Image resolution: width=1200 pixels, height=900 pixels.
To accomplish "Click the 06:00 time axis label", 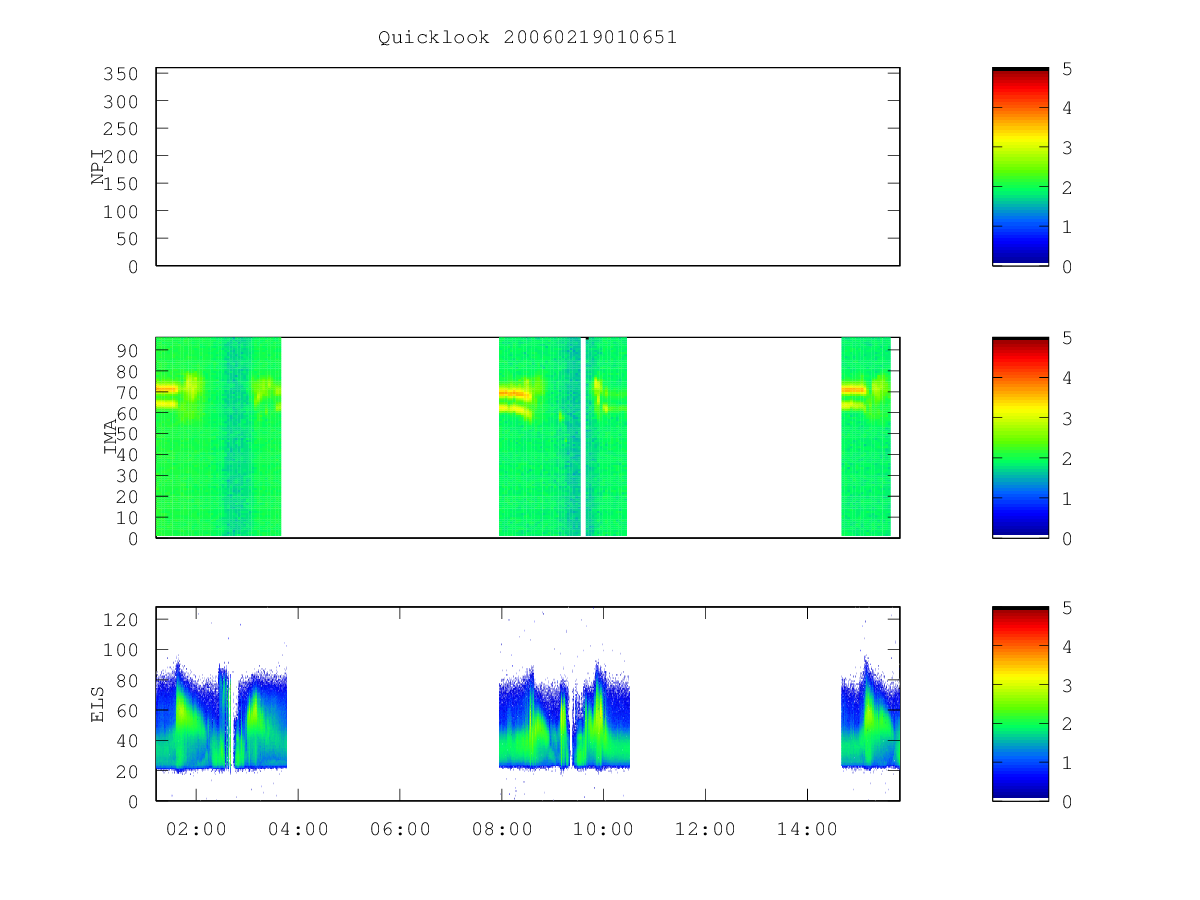I will pos(400,829).
